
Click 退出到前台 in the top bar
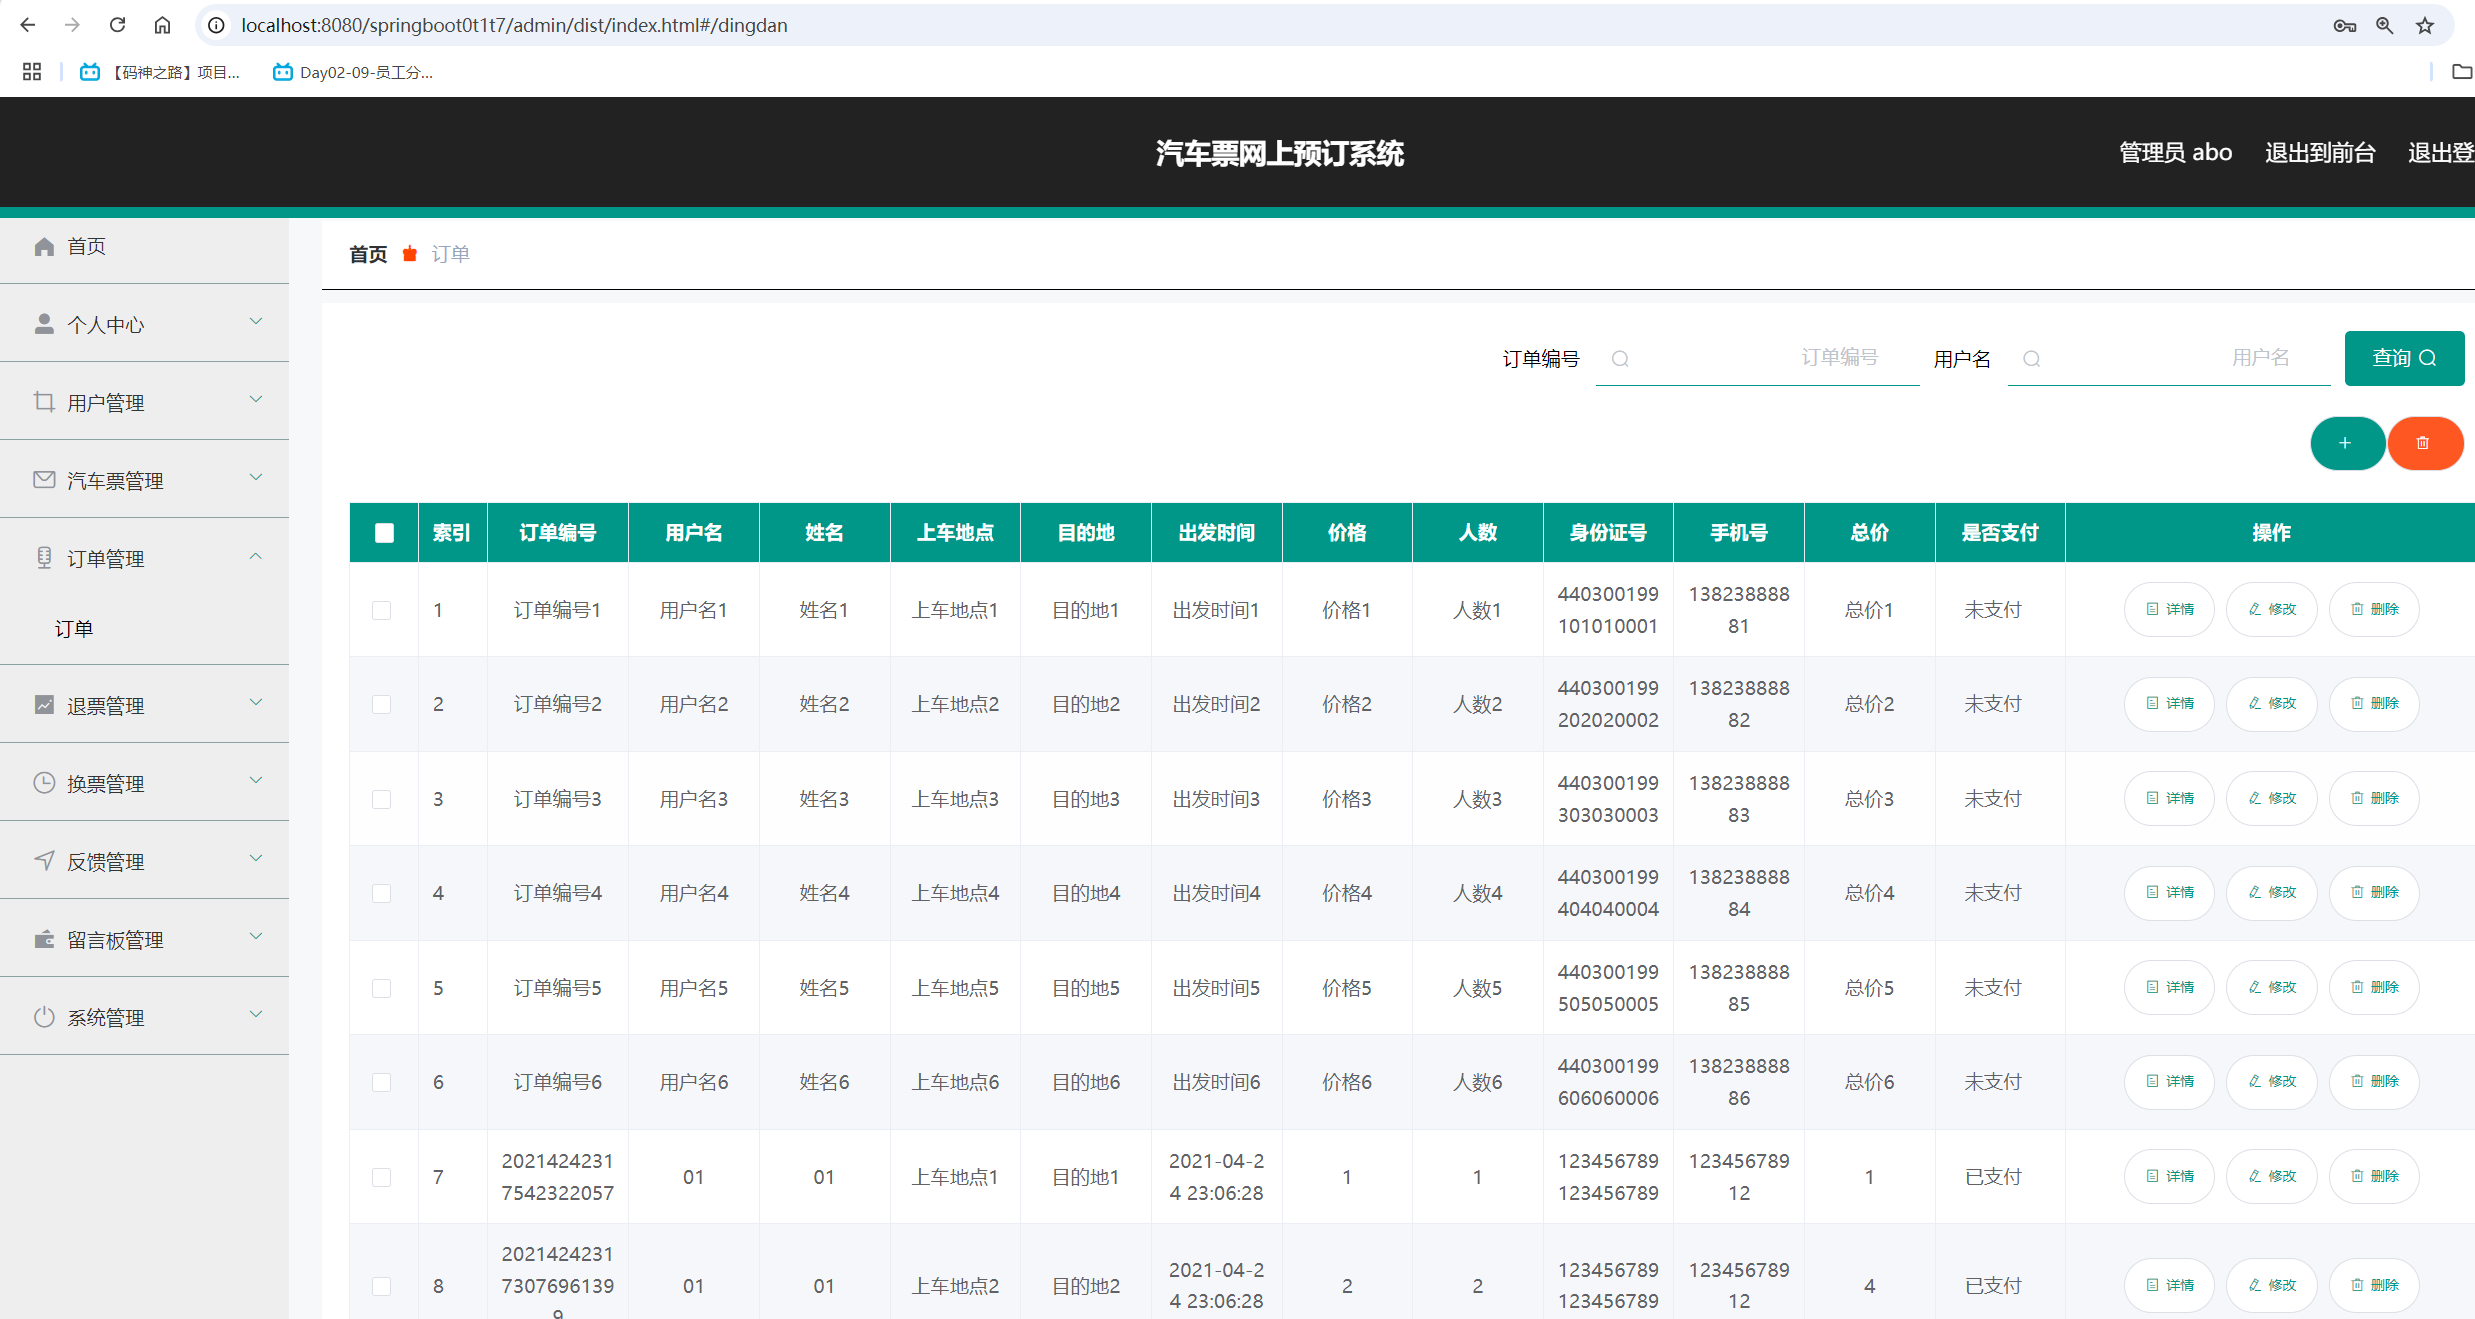point(2319,152)
